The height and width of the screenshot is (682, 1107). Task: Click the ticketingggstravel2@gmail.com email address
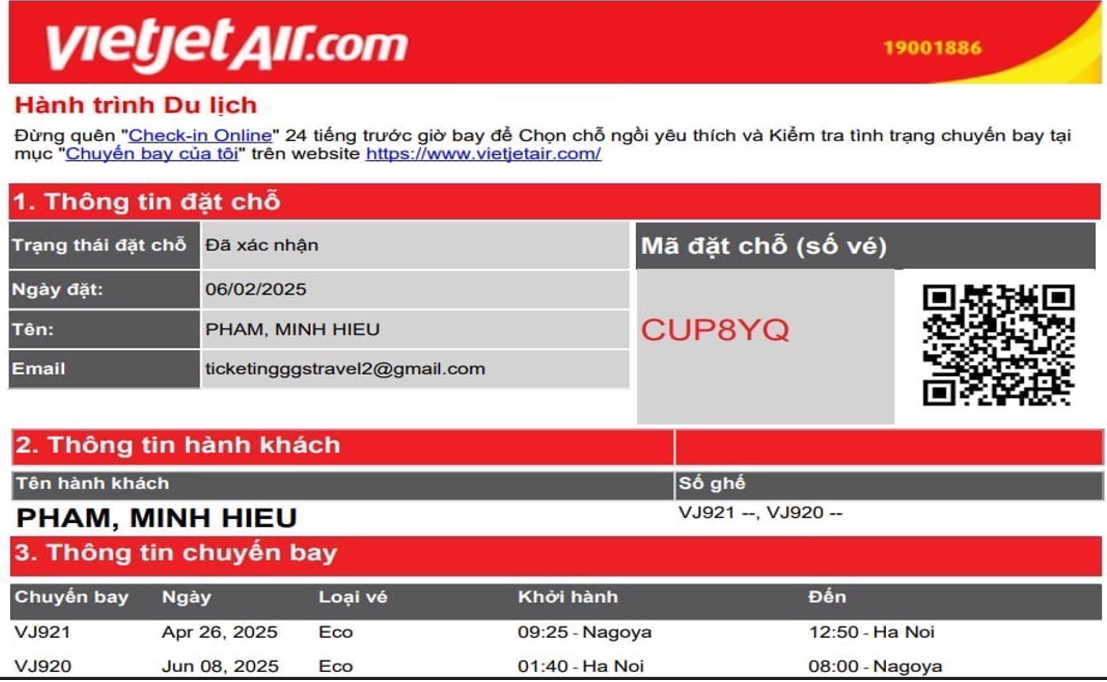coord(345,369)
